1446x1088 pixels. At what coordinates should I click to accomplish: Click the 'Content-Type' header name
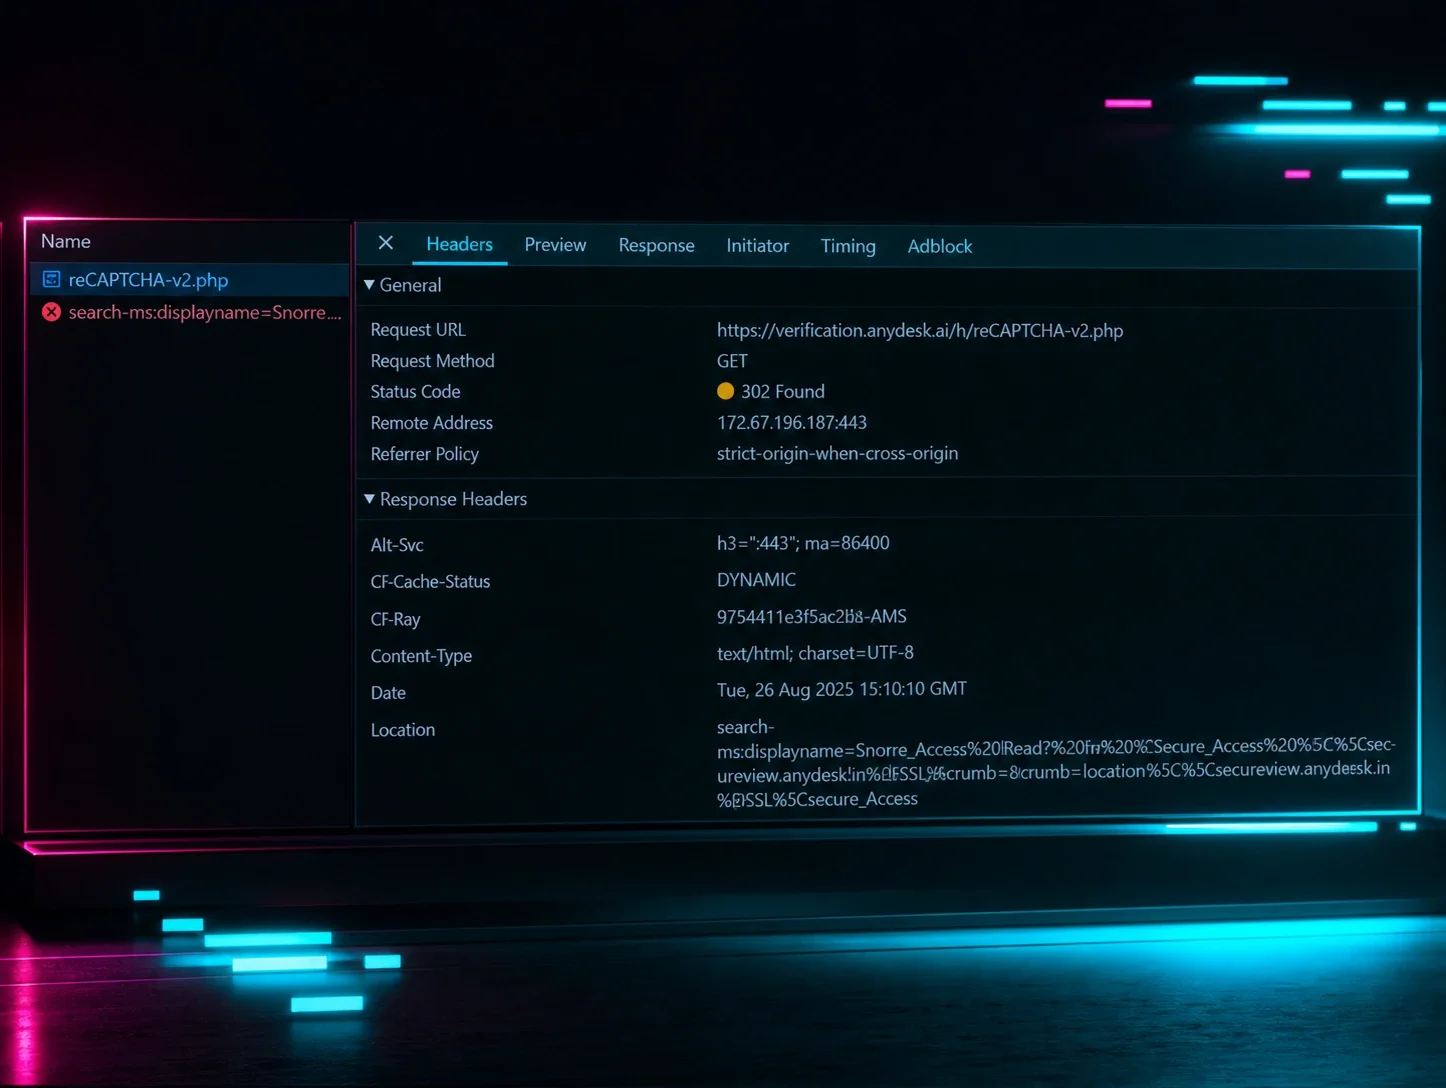tap(421, 656)
